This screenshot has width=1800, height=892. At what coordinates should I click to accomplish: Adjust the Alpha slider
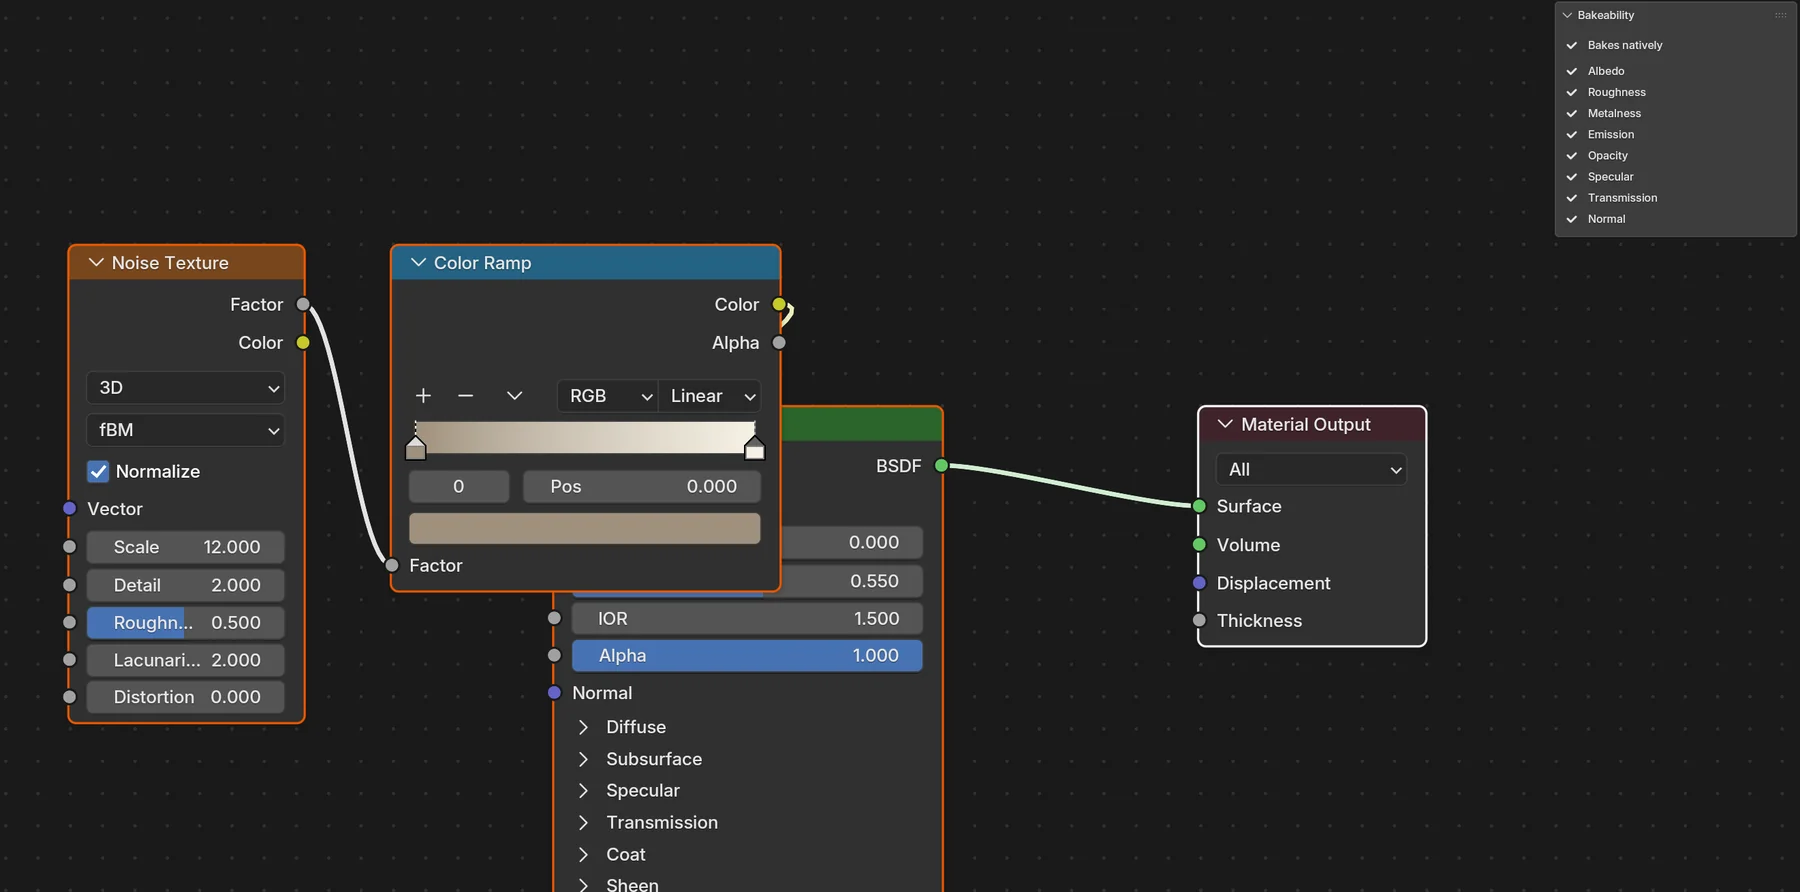click(747, 655)
